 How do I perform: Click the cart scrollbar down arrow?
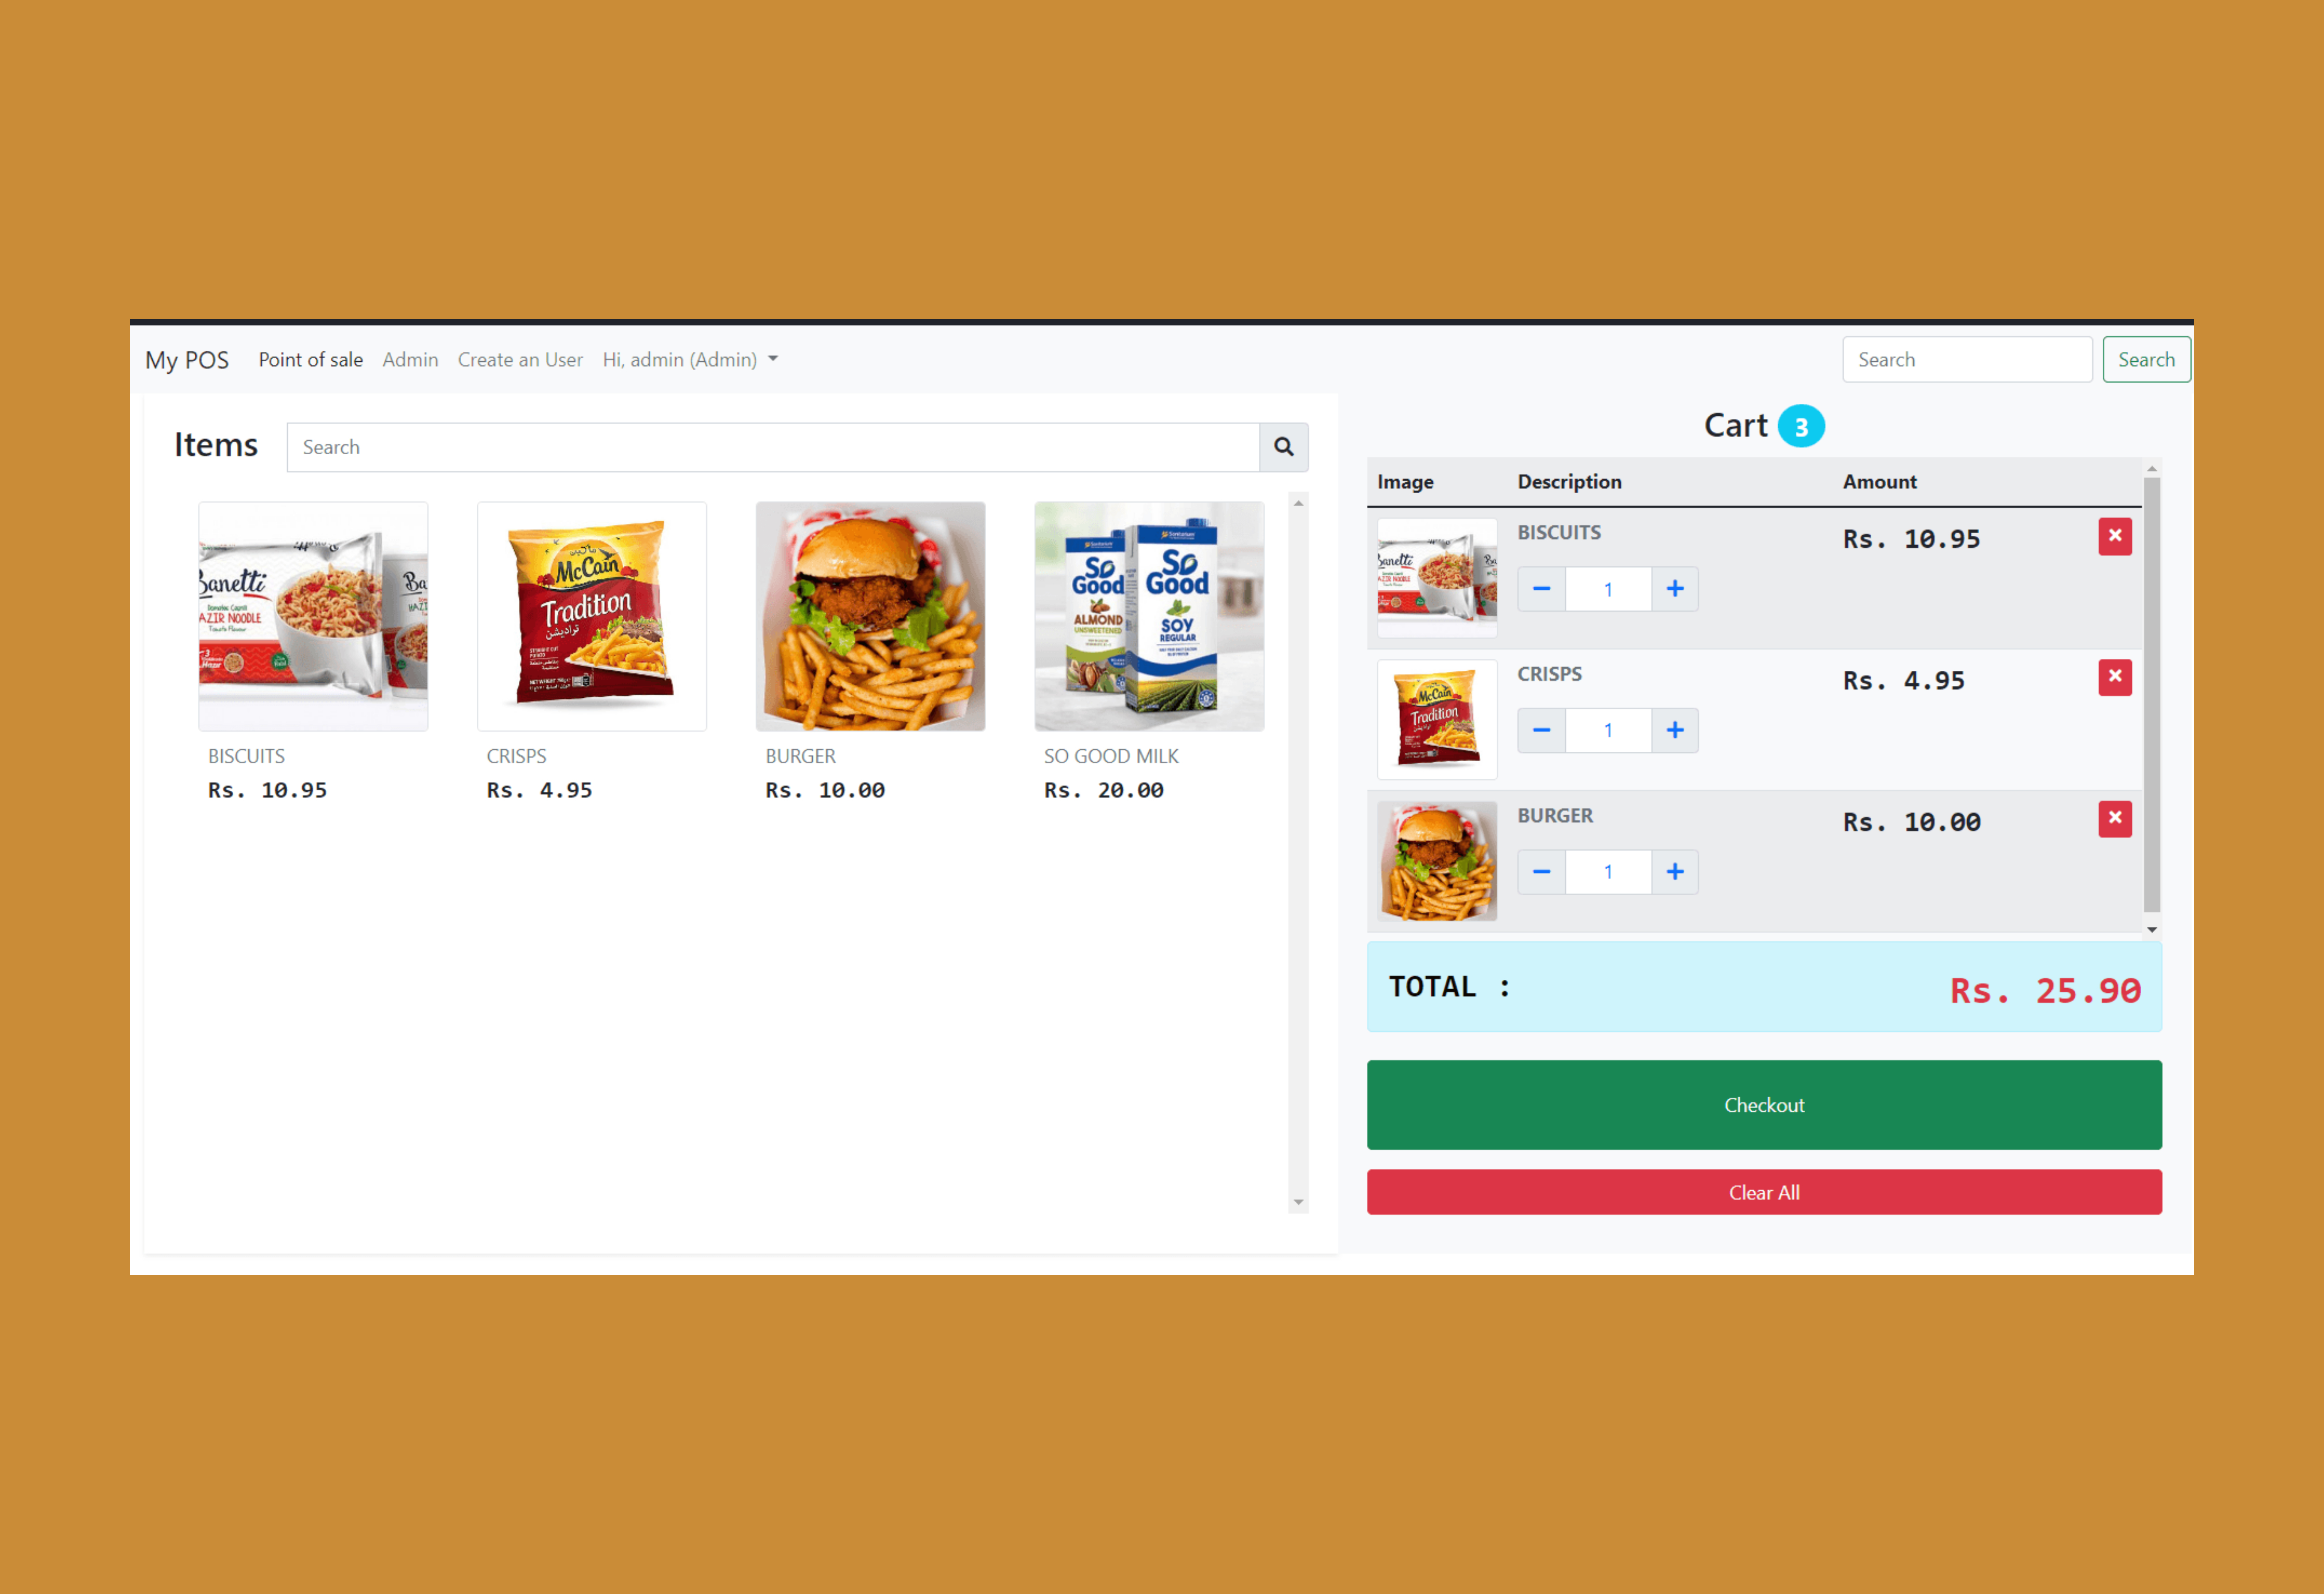pyautogui.click(x=2151, y=929)
